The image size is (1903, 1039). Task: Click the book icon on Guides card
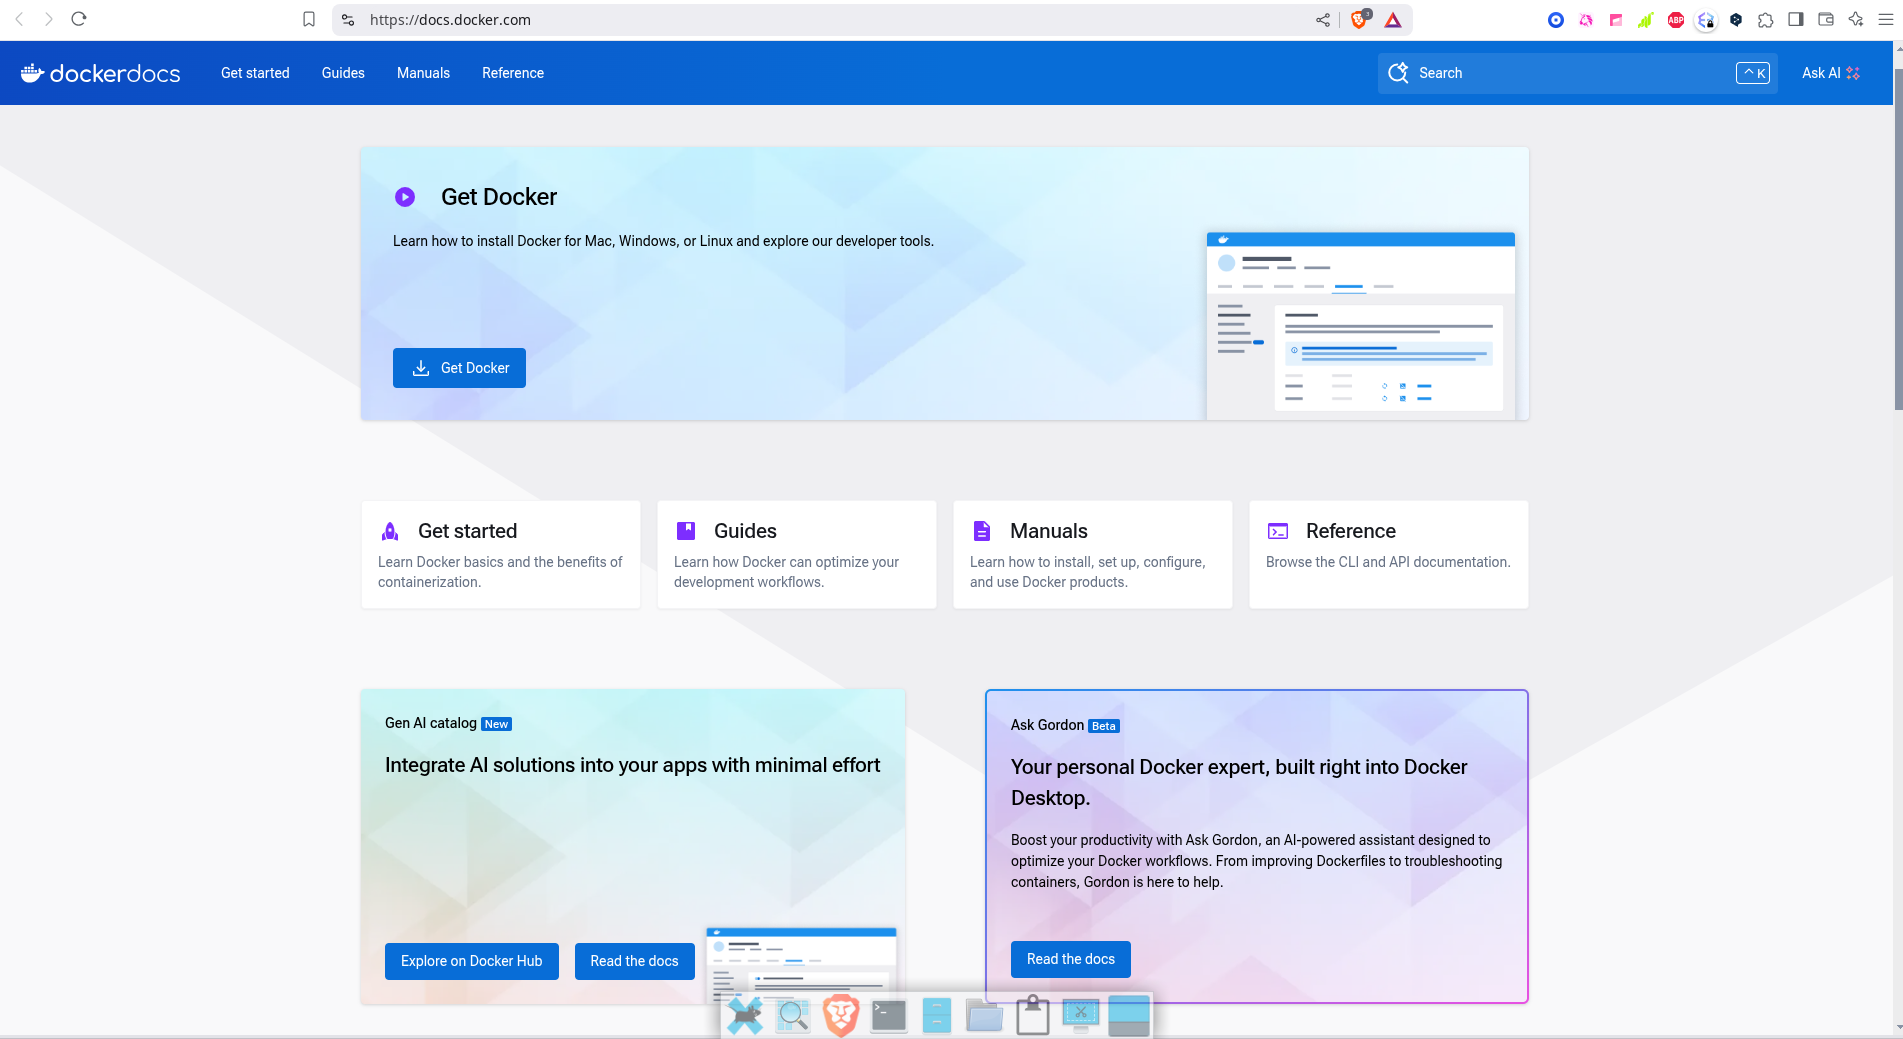686,530
